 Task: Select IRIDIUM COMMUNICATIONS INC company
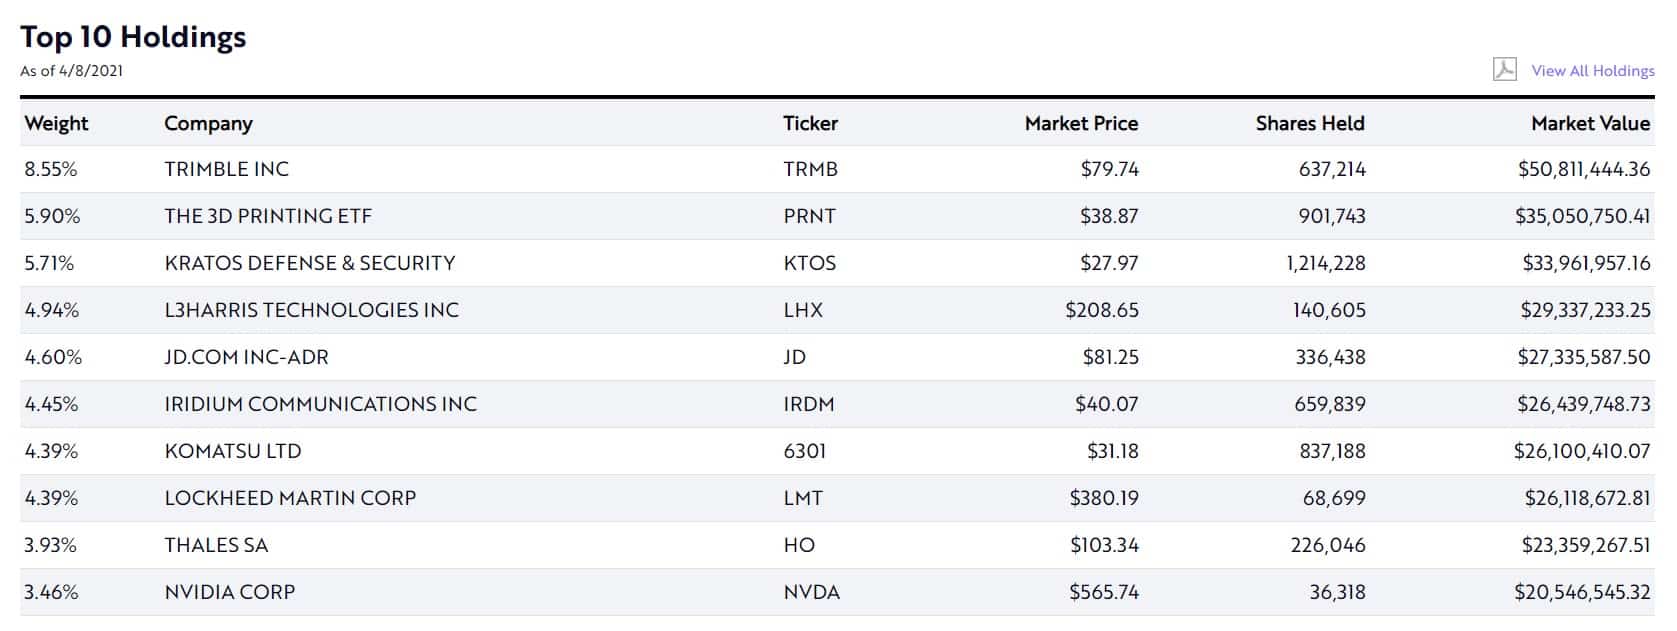(321, 404)
